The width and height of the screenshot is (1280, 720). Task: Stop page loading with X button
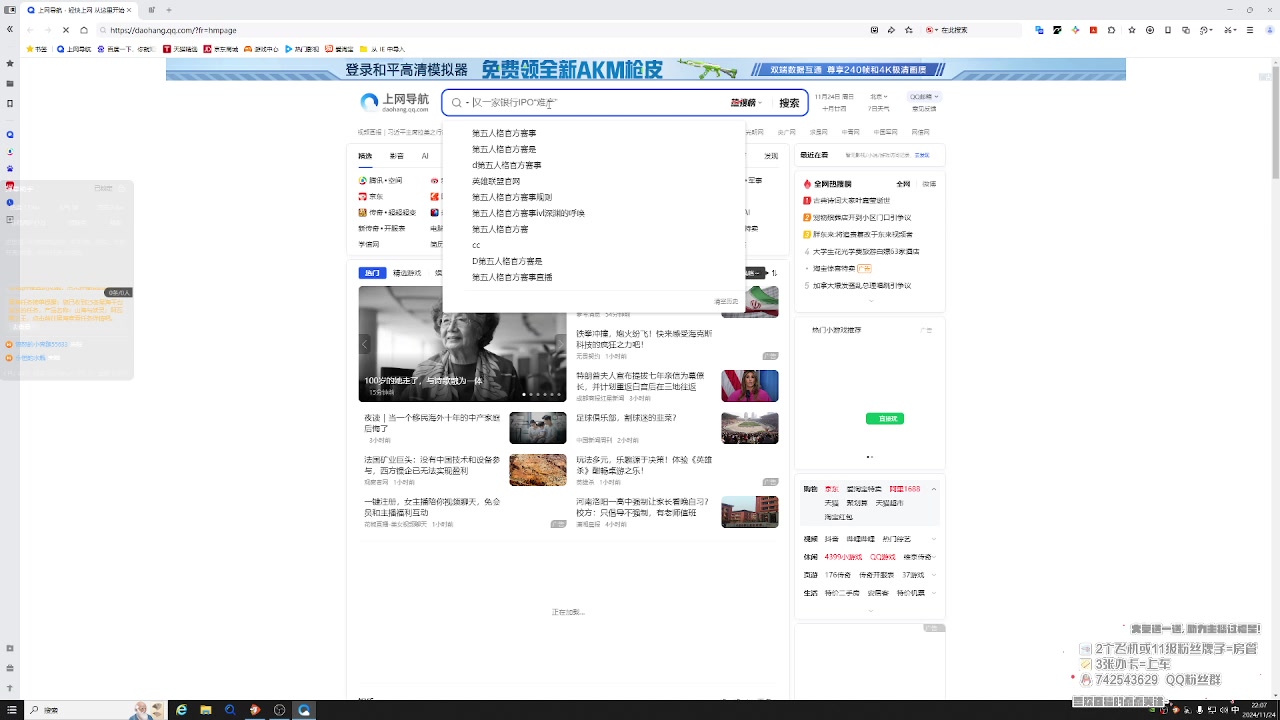tap(66, 30)
